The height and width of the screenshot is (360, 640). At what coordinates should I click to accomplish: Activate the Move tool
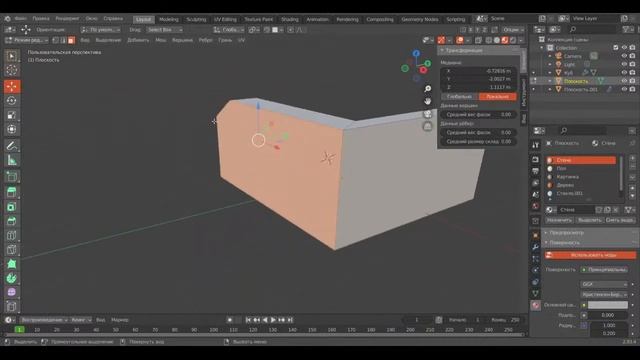11,86
